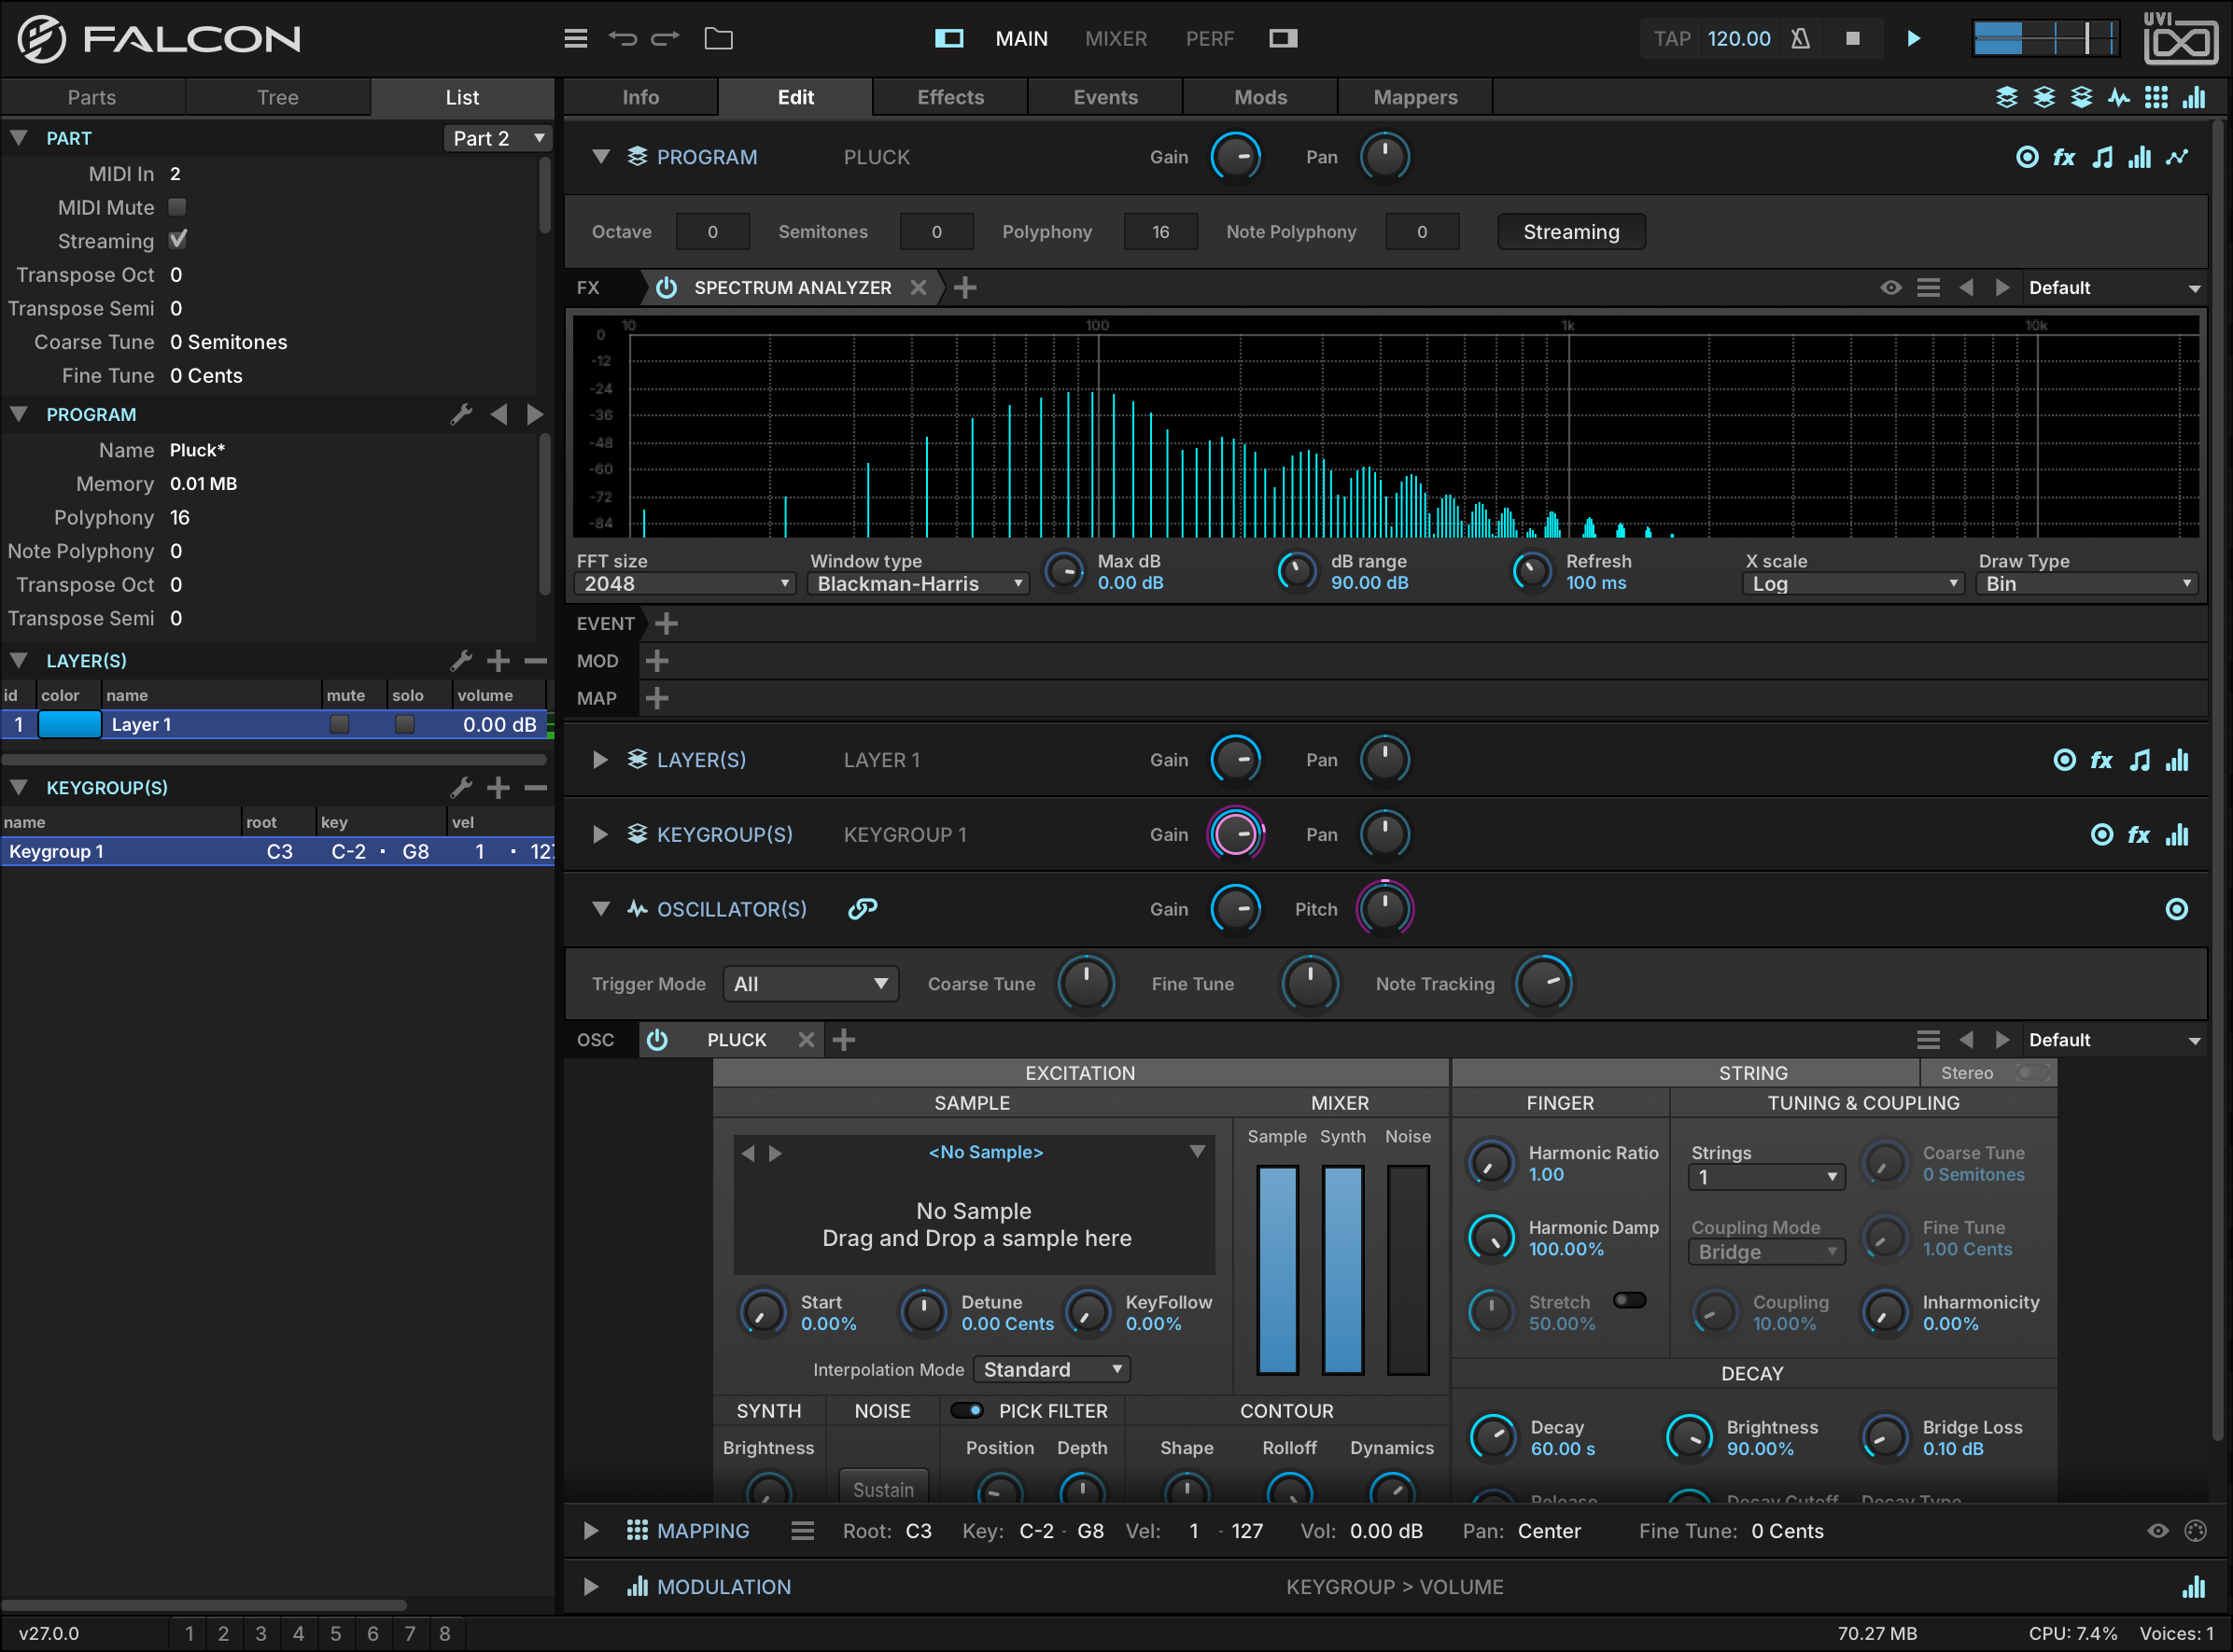Switch to the Mappers tab
The image size is (2233, 1652).
click(1415, 97)
